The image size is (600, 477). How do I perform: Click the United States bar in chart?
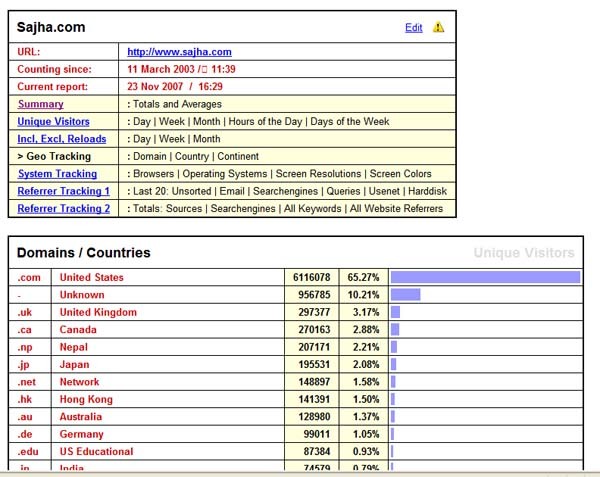point(484,277)
